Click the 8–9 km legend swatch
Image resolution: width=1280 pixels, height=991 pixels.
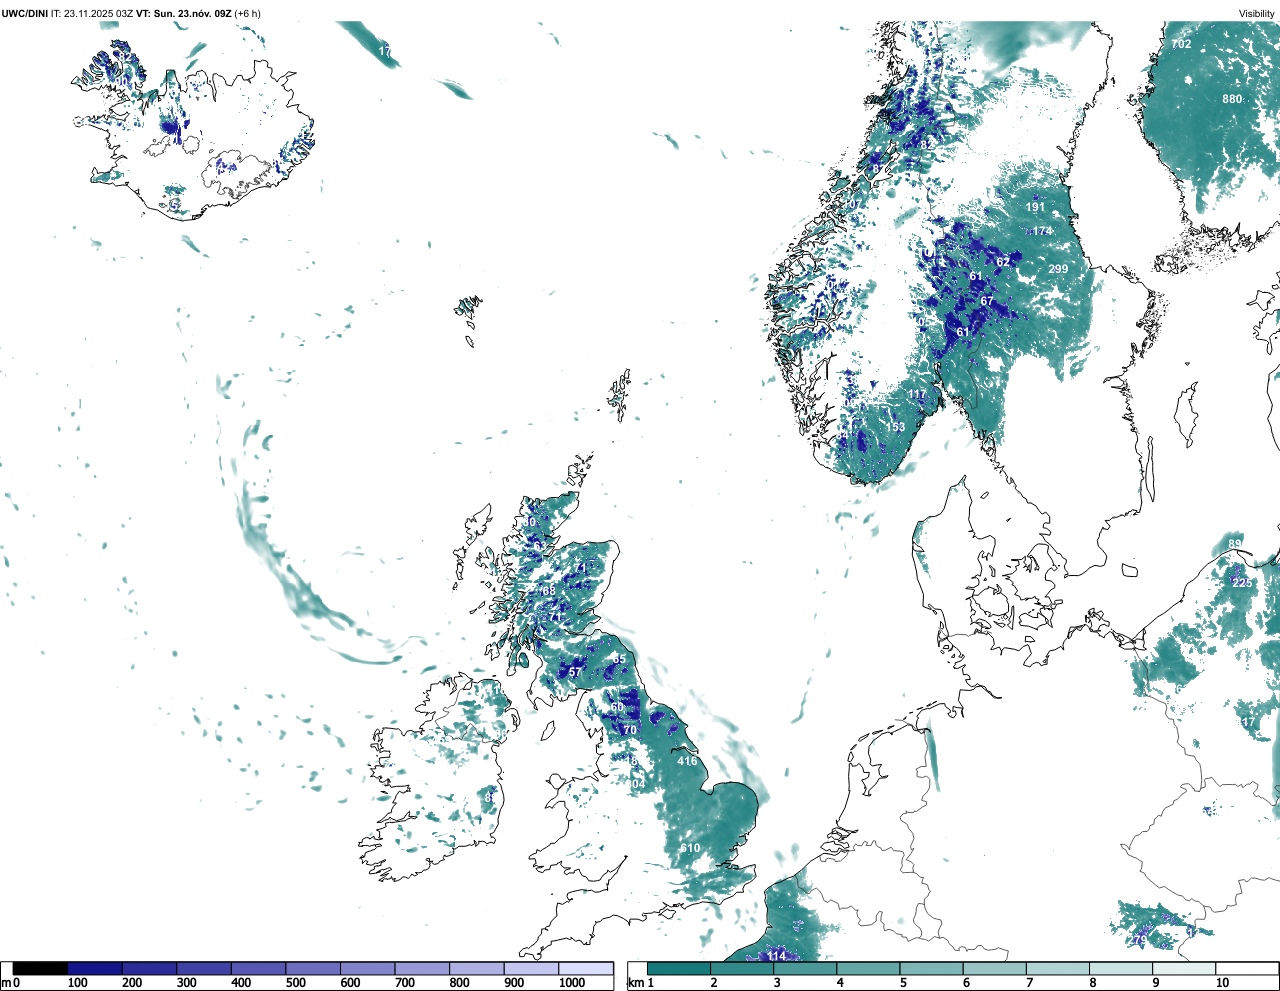[1121, 968]
